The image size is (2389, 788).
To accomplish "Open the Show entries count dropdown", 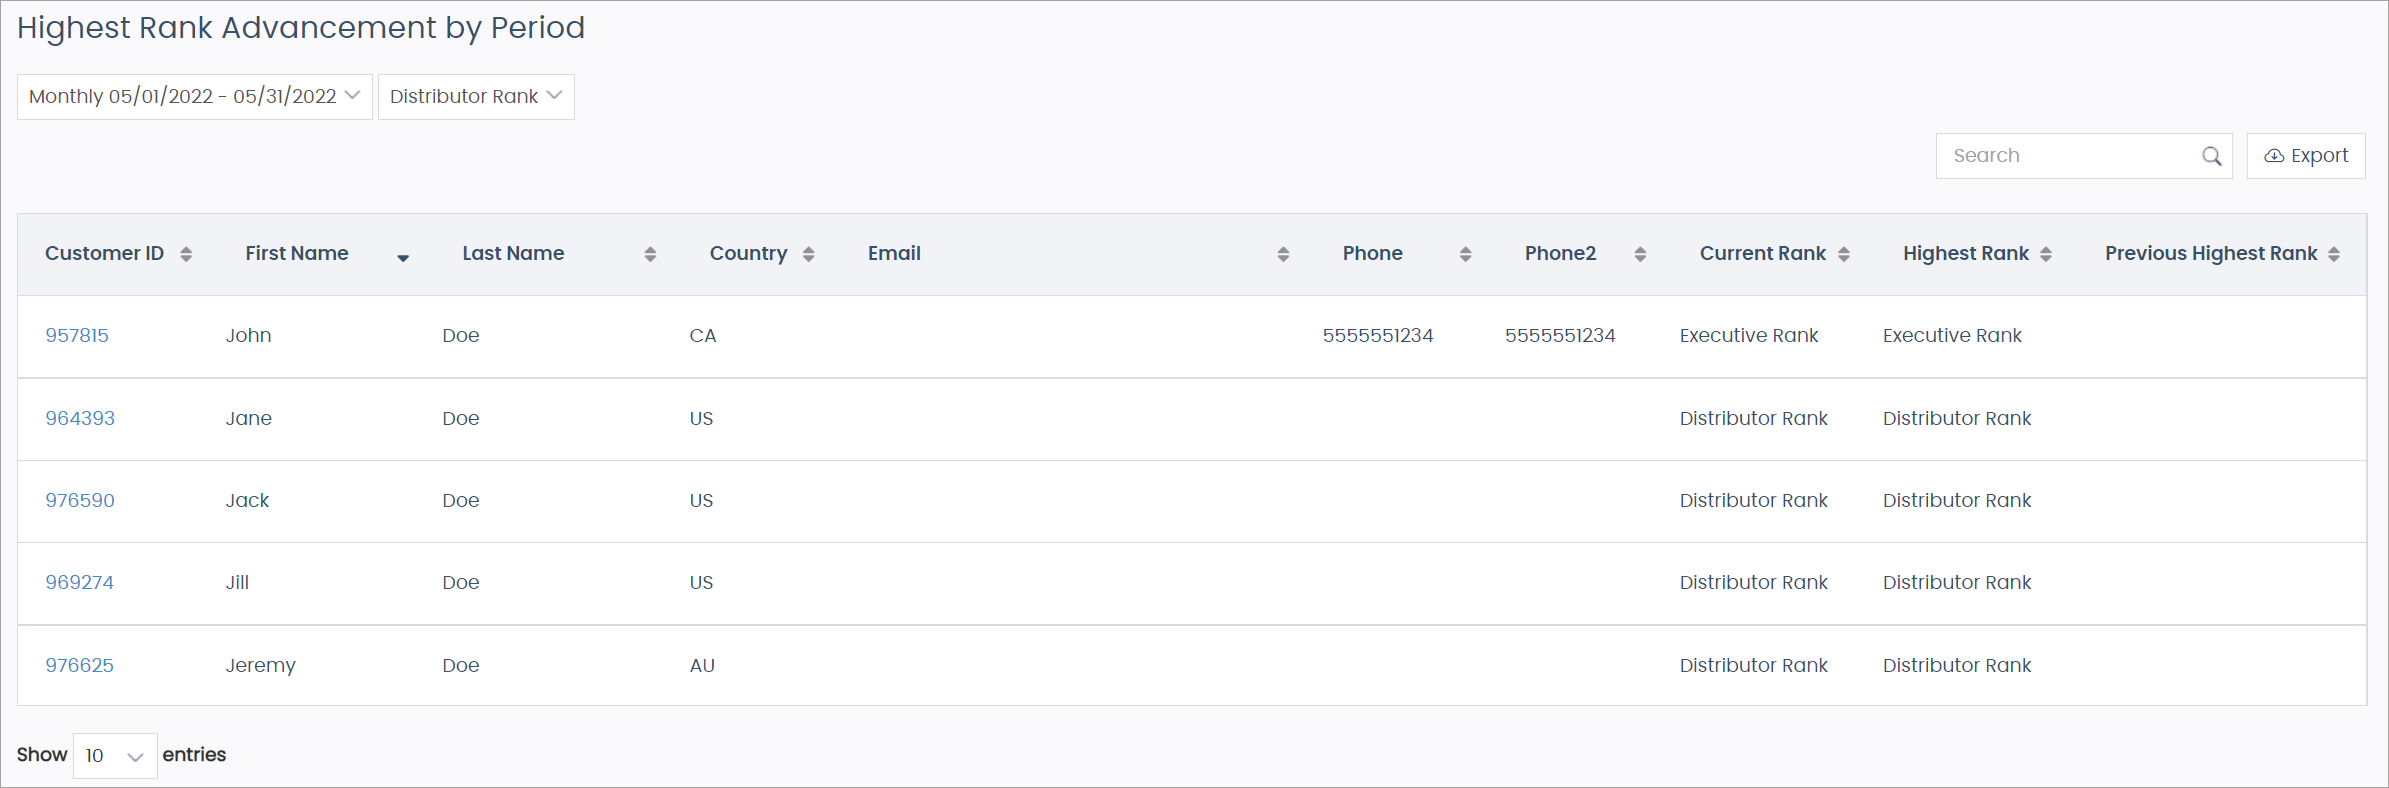I will click(x=115, y=756).
